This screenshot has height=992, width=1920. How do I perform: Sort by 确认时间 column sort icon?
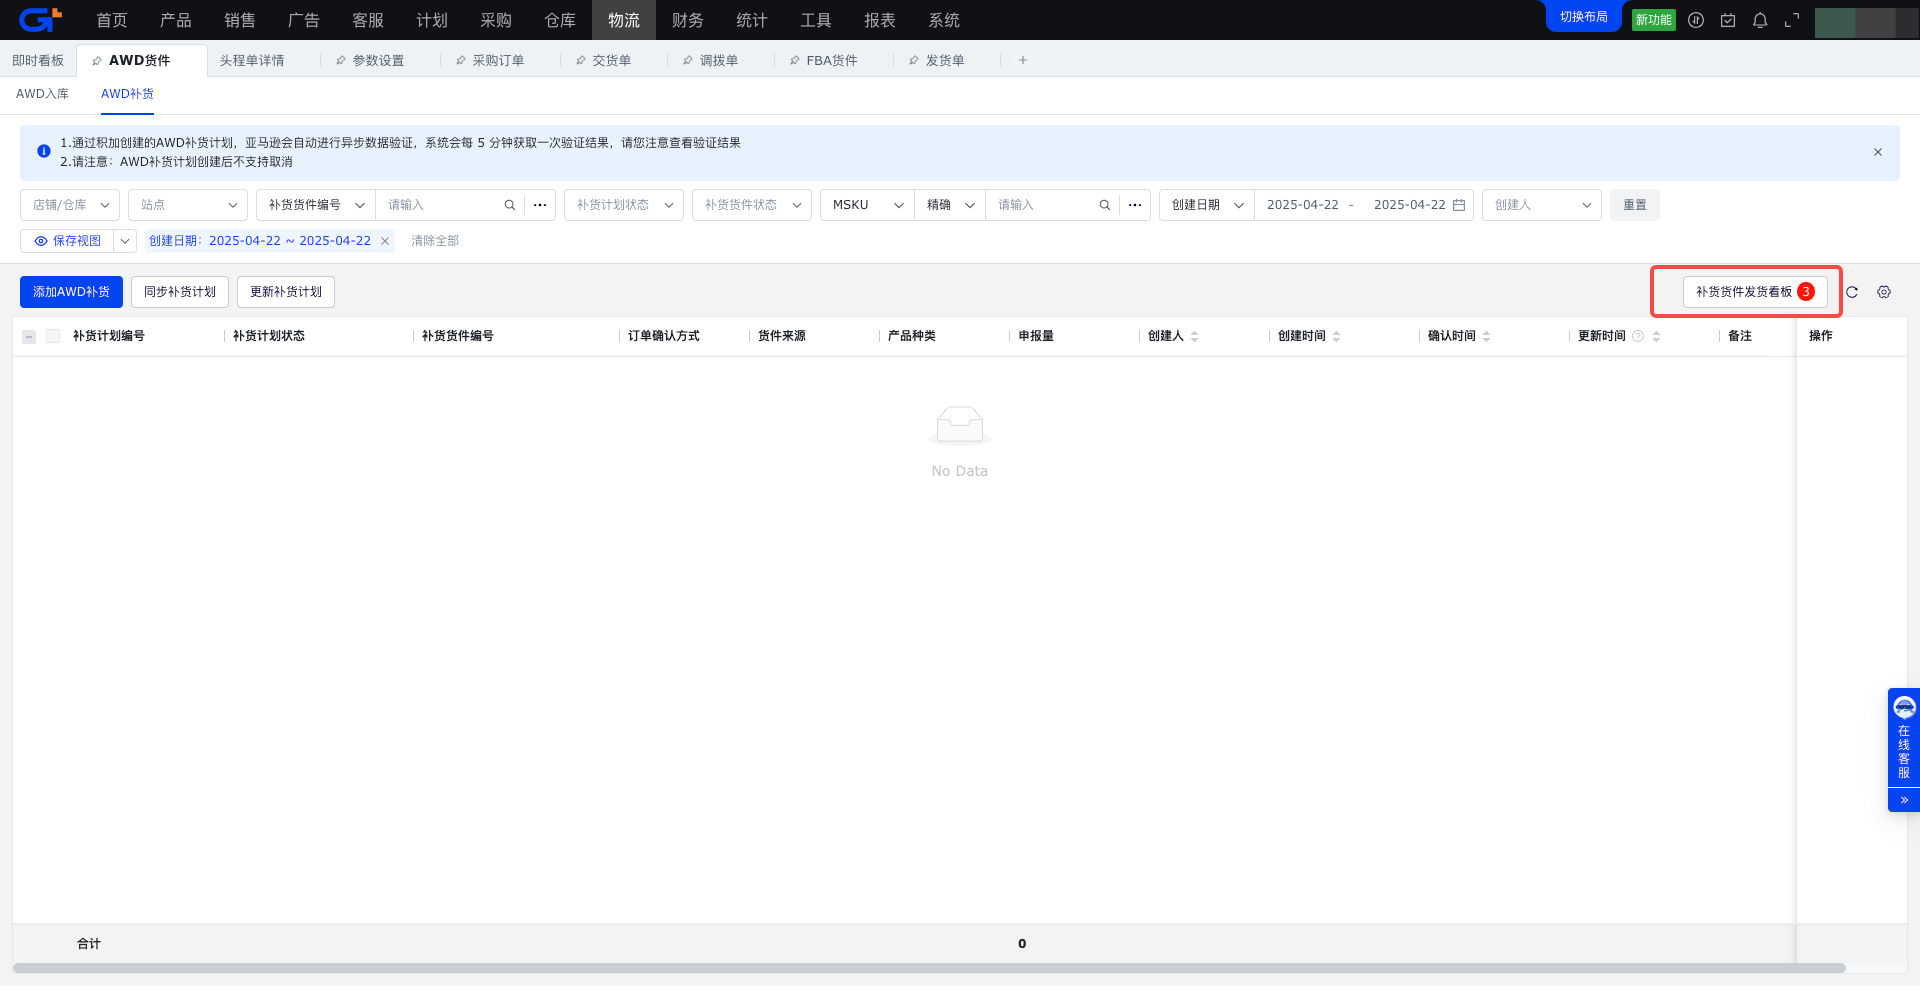tap(1487, 336)
